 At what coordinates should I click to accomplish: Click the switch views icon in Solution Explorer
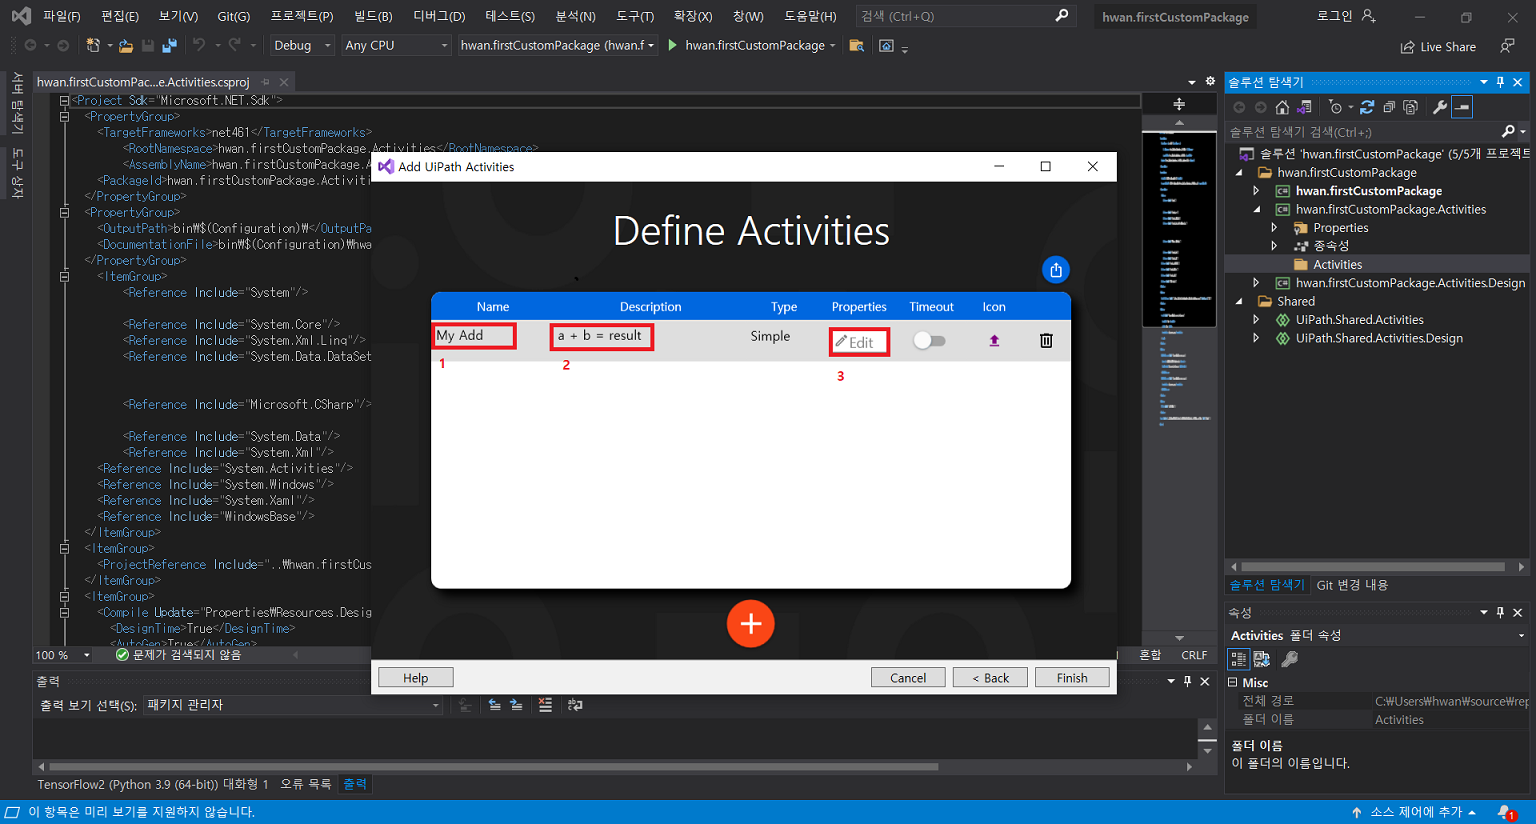pyautogui.click(x=1304, y=107)
